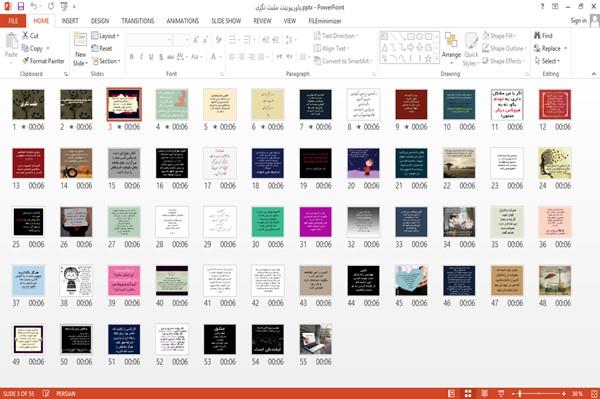Select slide 1 thumbnail
Image resolution: width=600 pixels, height=399 pixels.
(28, 104)
